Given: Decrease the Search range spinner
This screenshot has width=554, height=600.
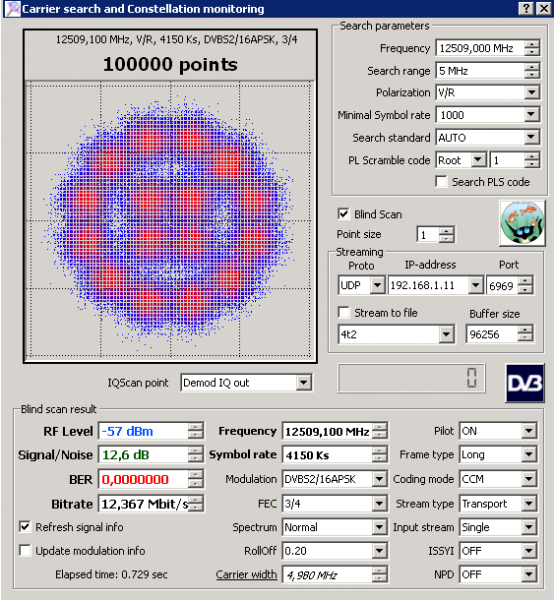Looking at the screenshot, I should (x=531, y=75).
